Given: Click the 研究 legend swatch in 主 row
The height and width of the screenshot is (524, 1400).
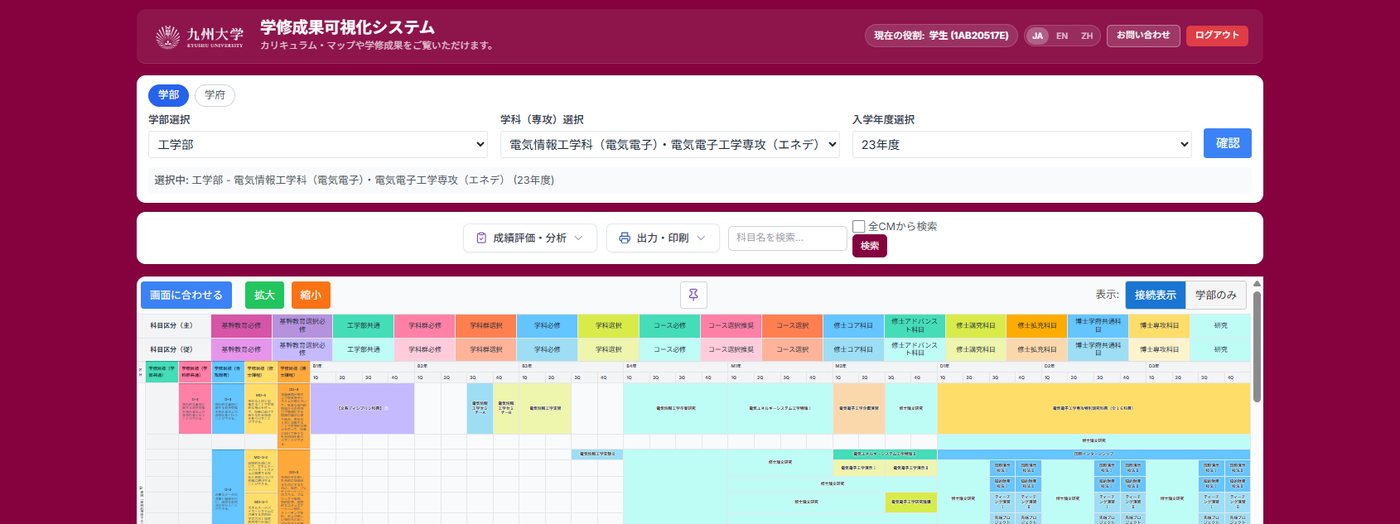Looking at the screenshot, I should (x=1220, y=325).
